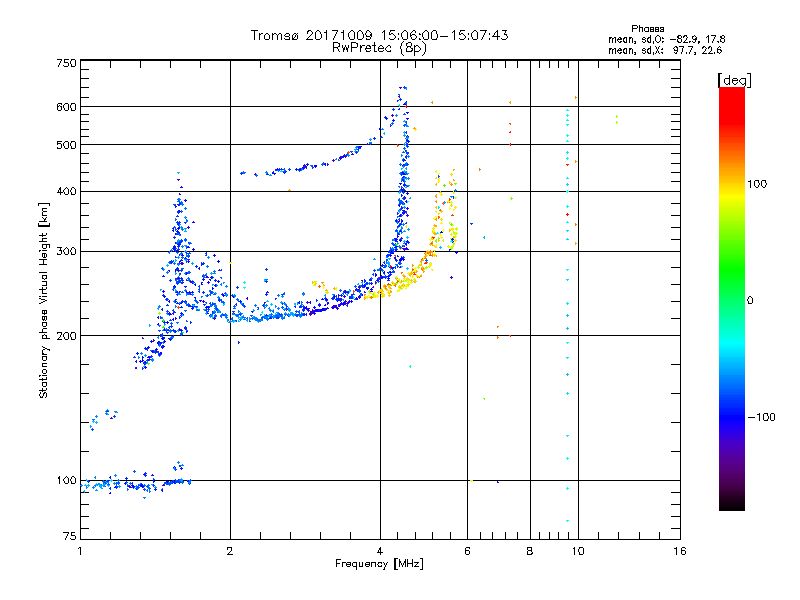Pick the blue colorbar band near -100

click(x=731, y=416)
